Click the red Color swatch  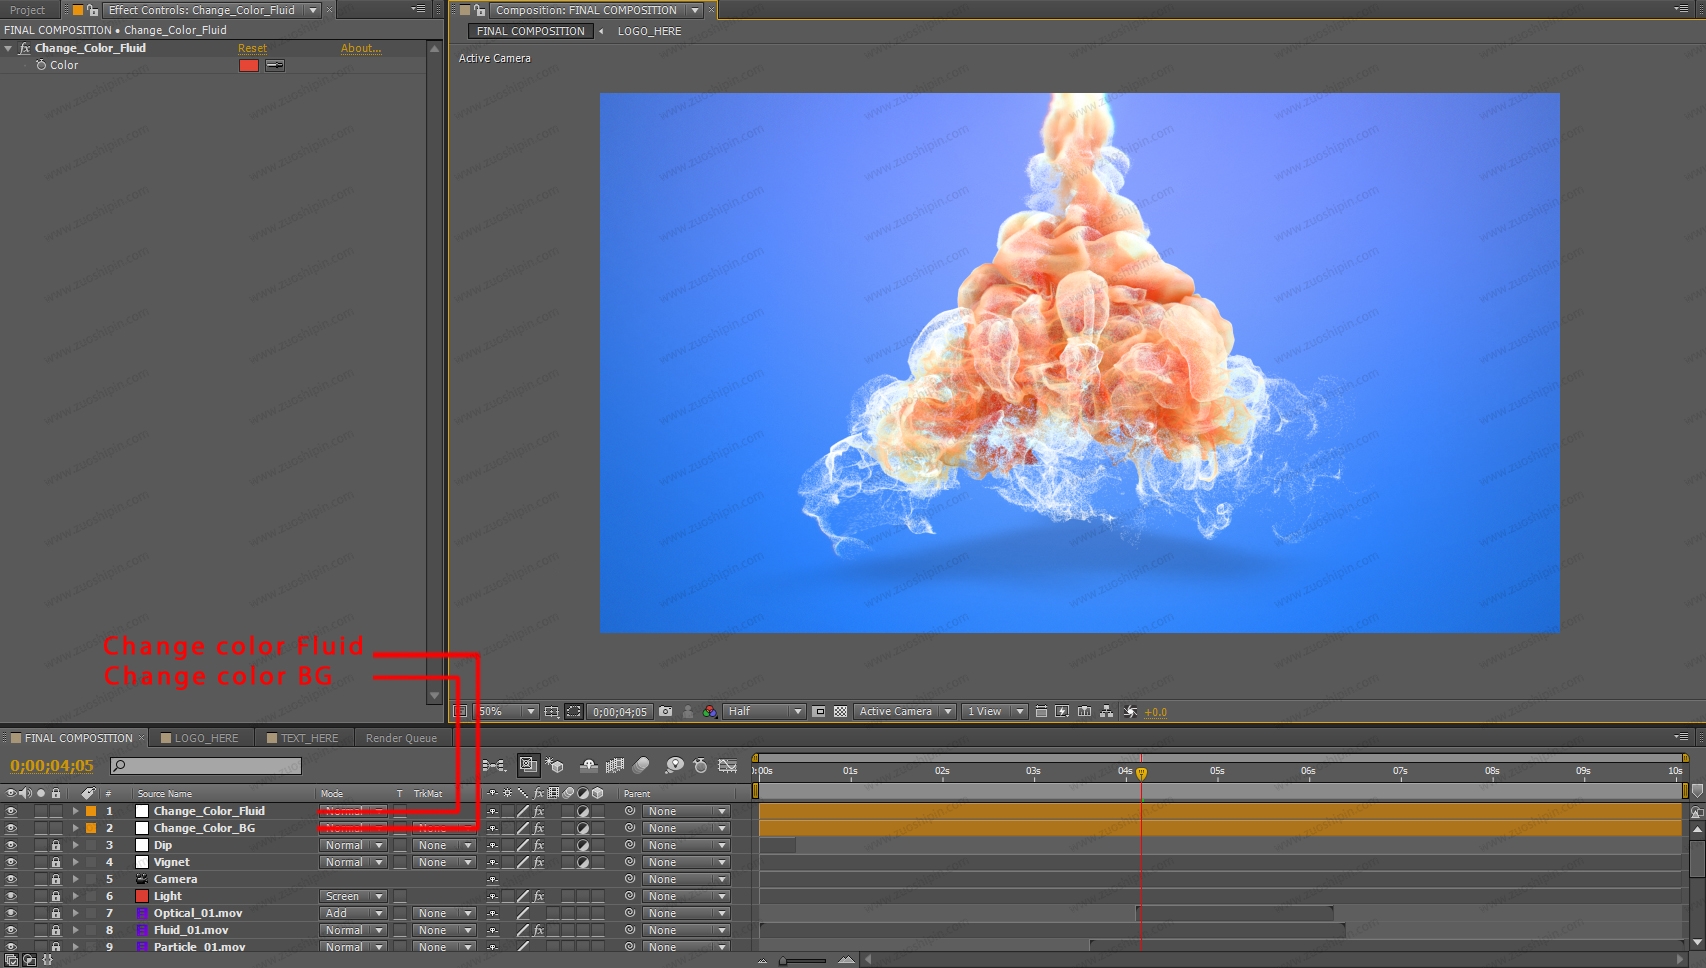pyautogui.click(x=248, y=65)
